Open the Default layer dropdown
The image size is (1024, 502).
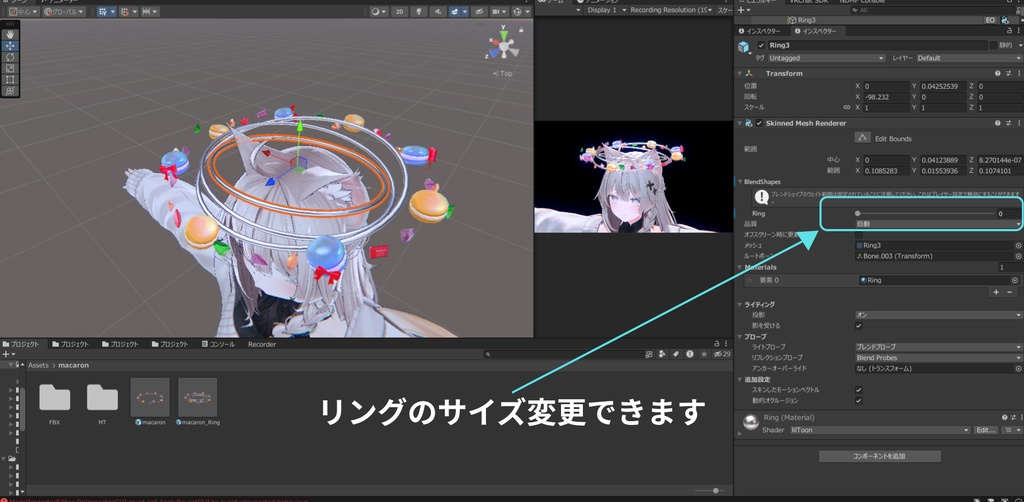pyautogui.click(x=969, y=58)
